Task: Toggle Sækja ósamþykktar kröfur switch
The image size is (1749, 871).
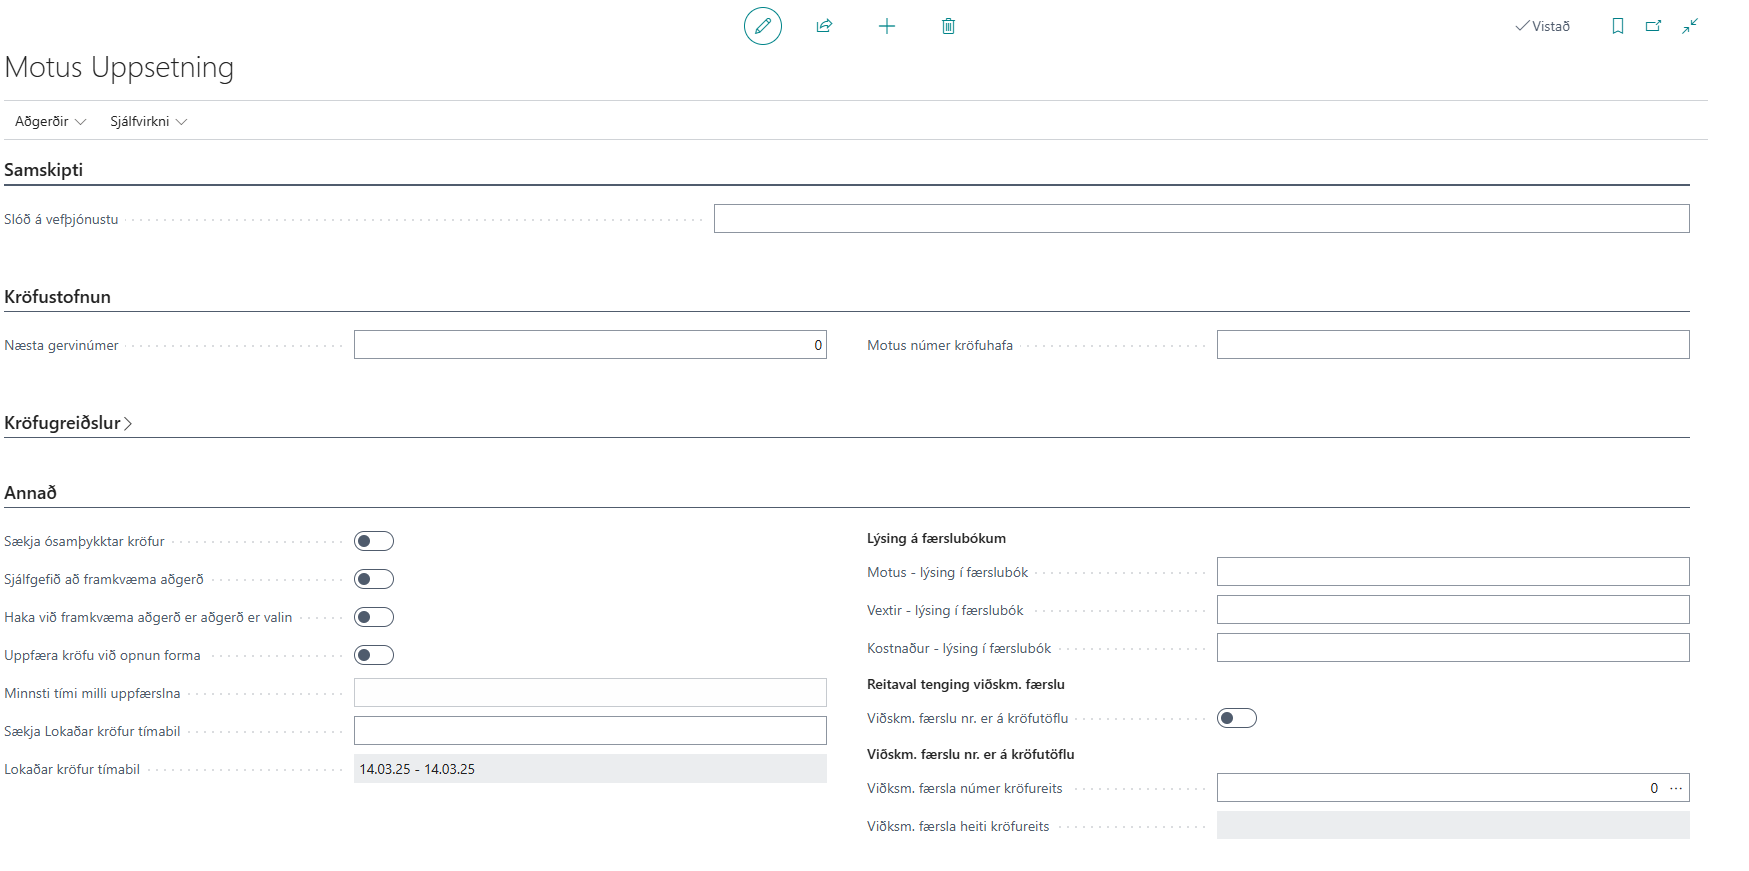Action: pyautogui.click(x=374, y=541)
